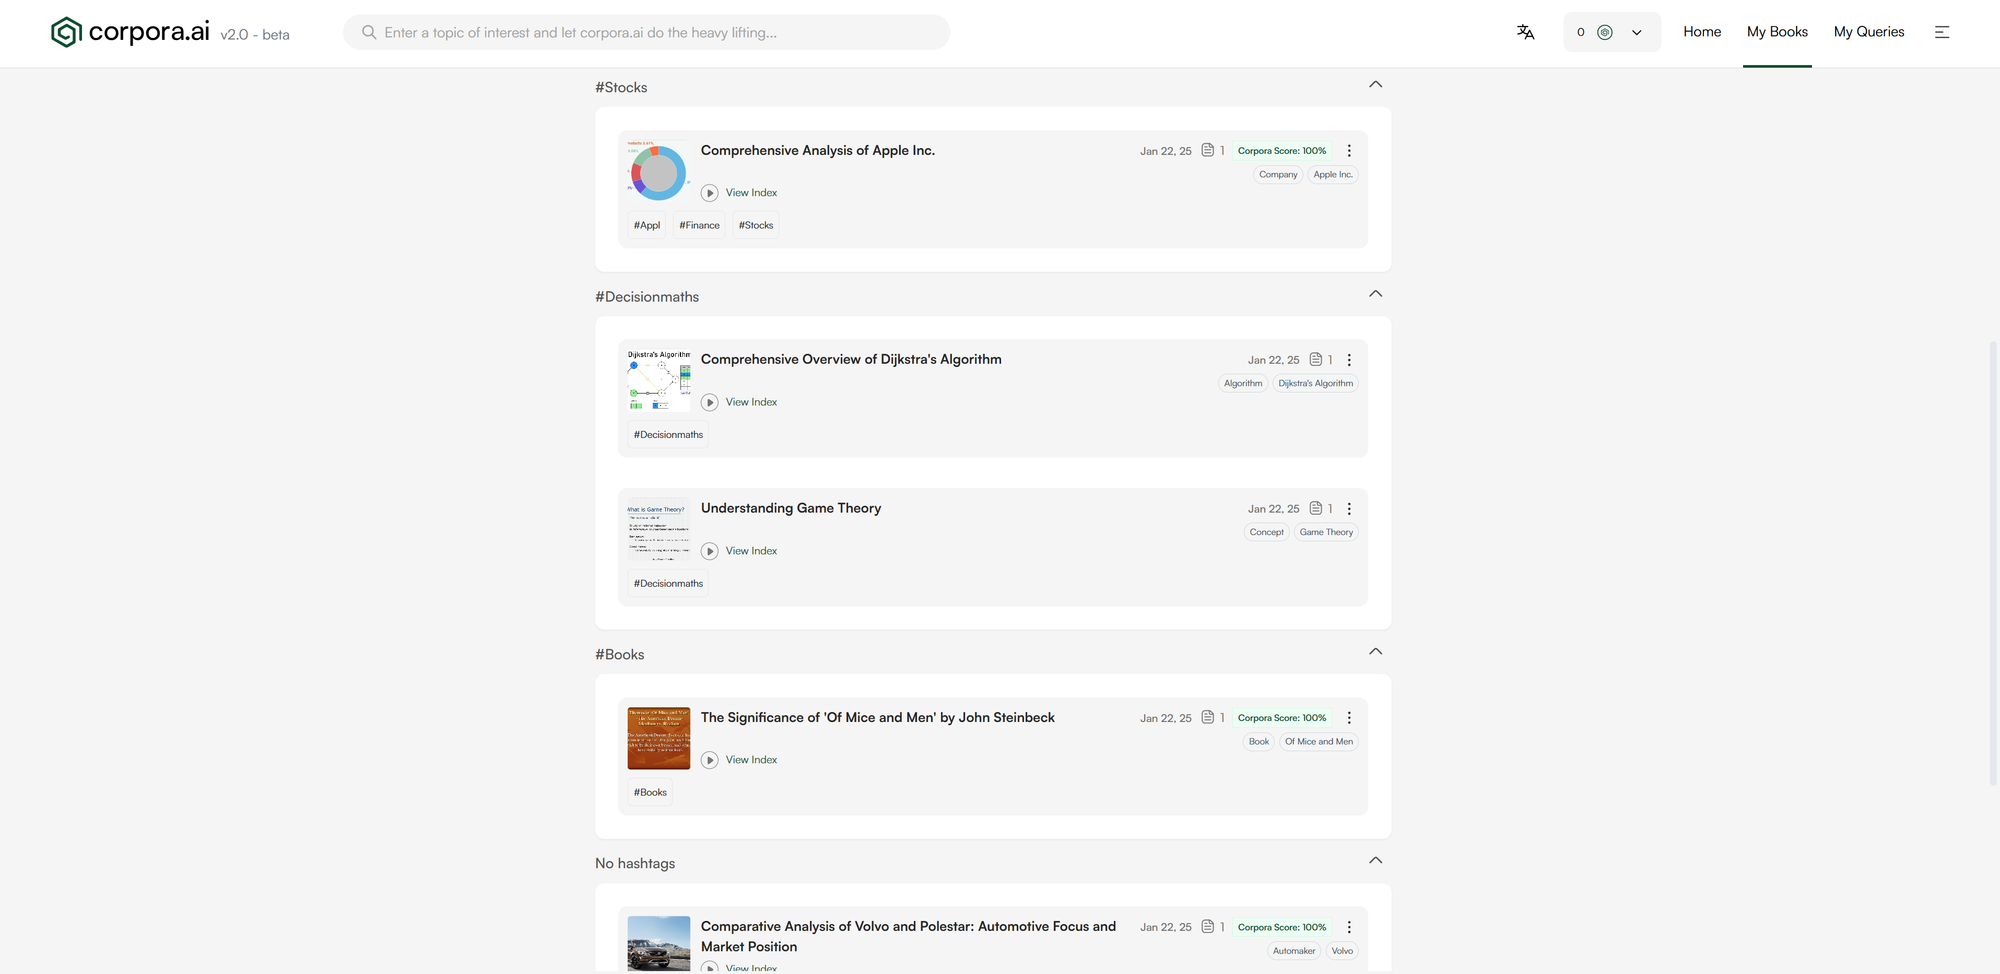Go to the Home tab
The width and height of the screenshot is (2000, 974).
coord(1701,32)
